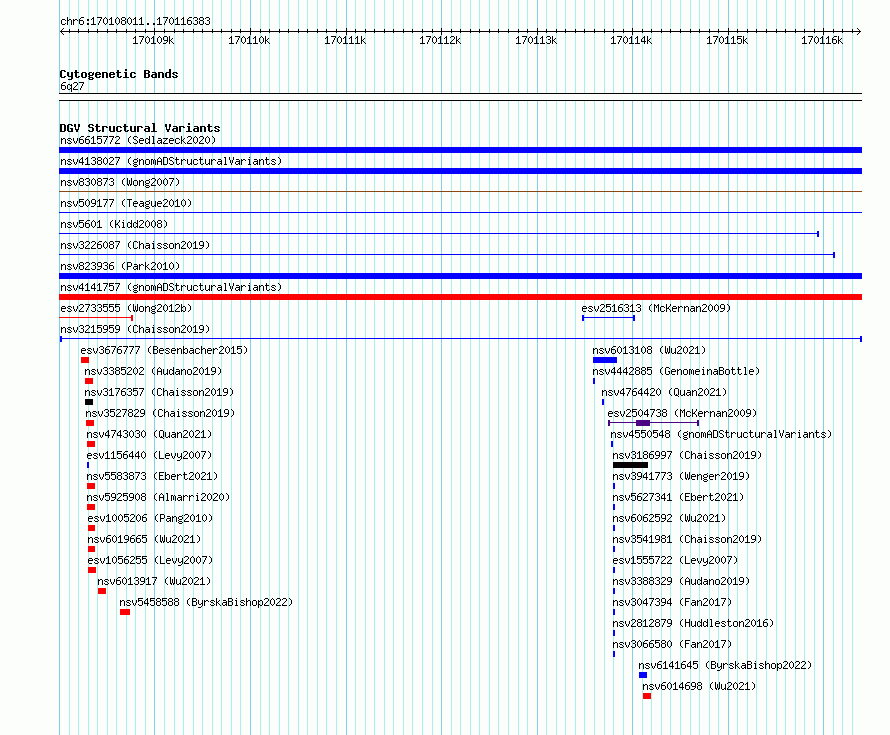The height and width of the screenshot is (735, 890).
Task: Open nsv3186997 (Chaisson2019) label
Action: [687, 455]
